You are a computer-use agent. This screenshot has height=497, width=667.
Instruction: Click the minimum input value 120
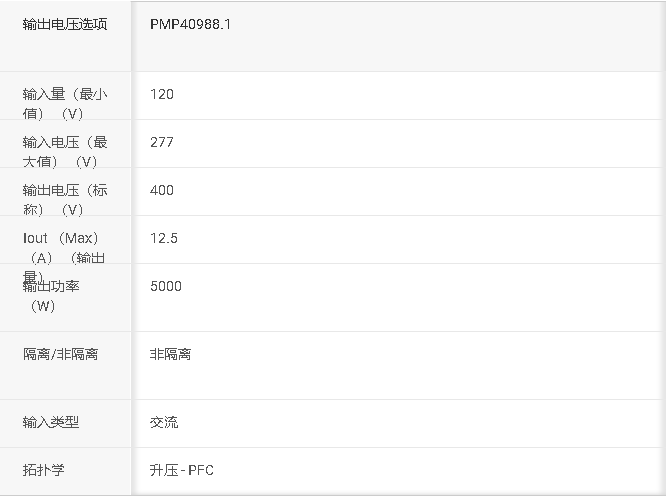point(162,94)
